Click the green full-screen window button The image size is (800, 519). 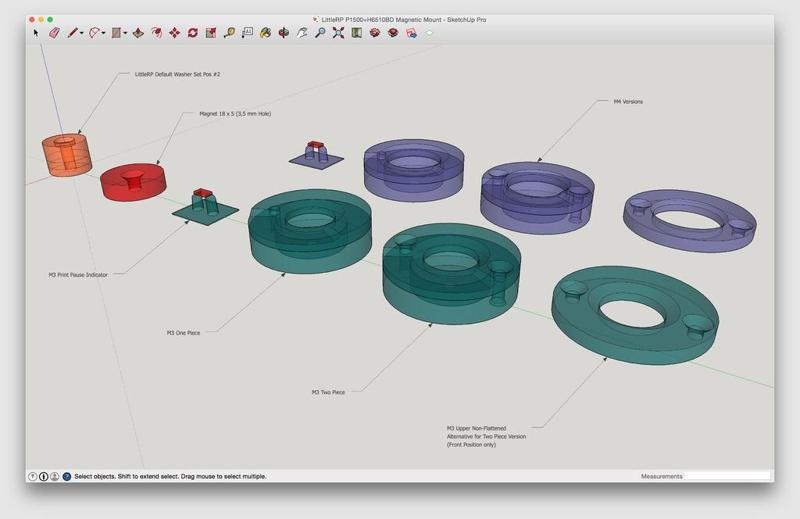click(50, 19)
